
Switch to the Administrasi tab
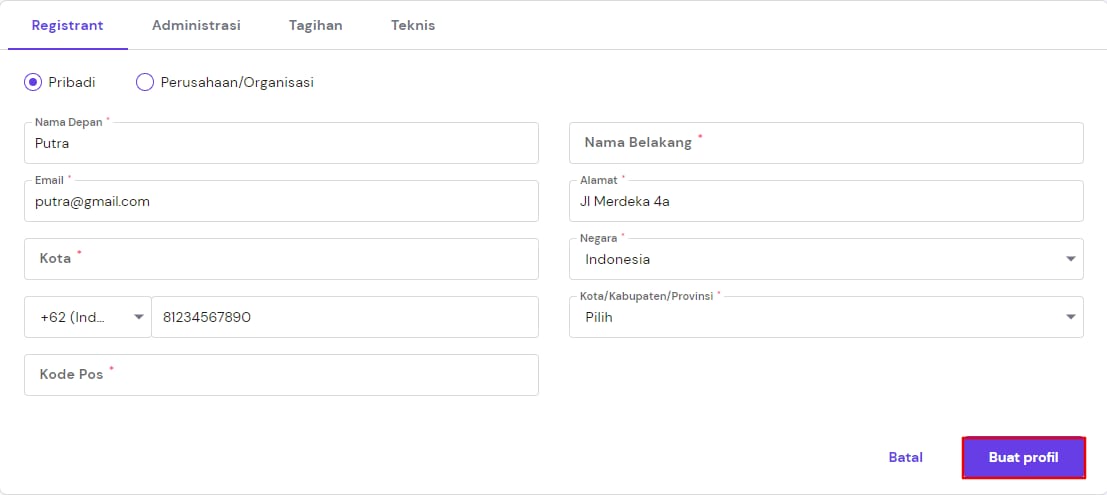pos(196,25)
